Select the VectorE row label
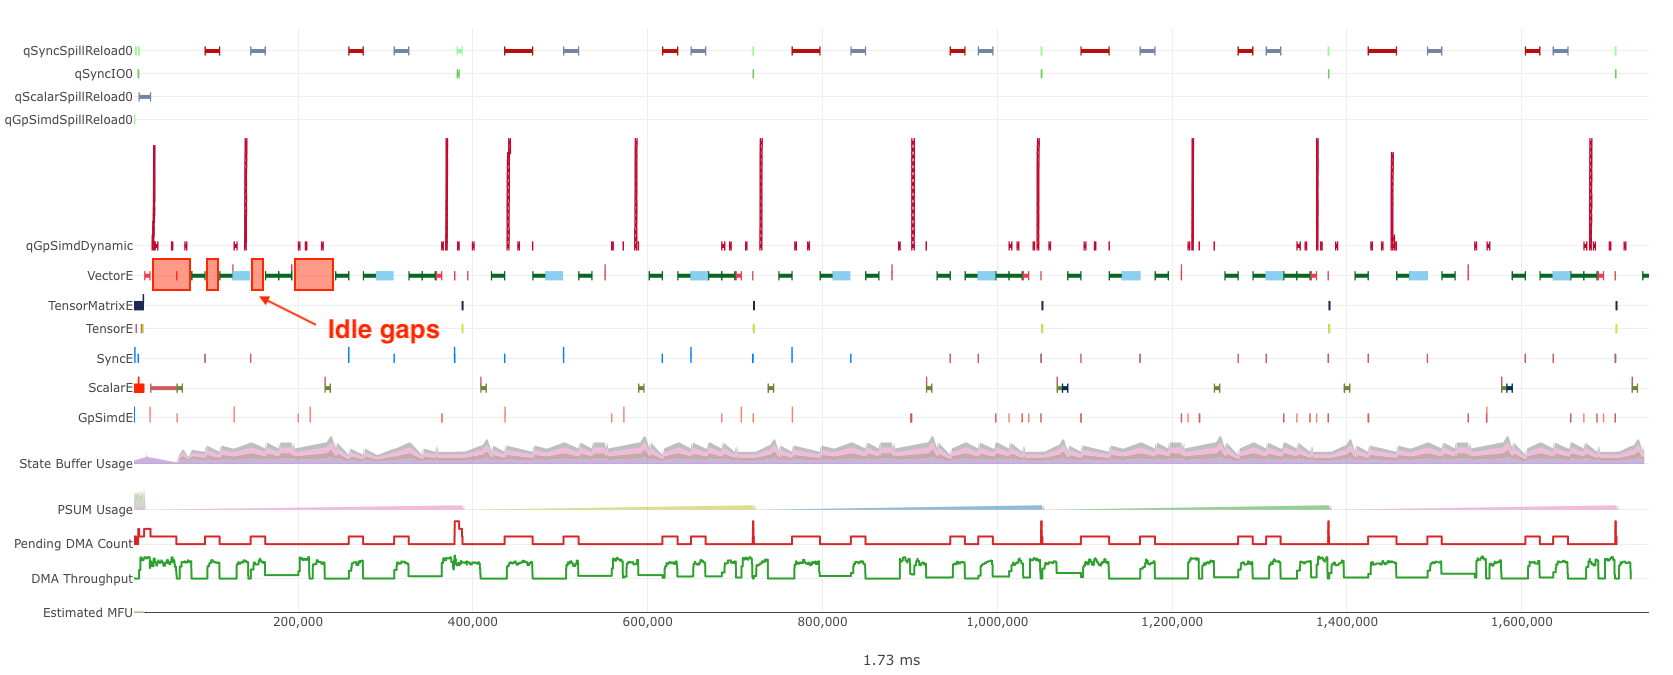 coord(109,276)
